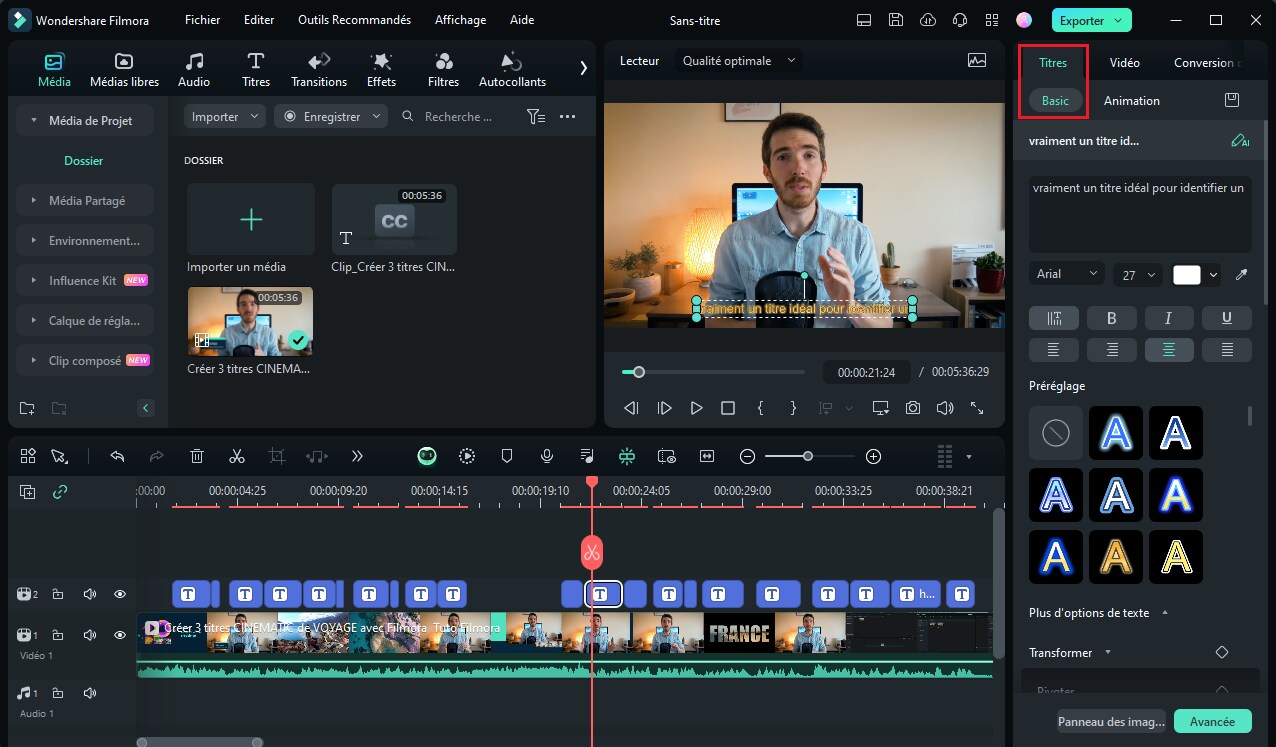Create a new folder in media sidebar
The width and height of the screenshot is (1276, 747).
point(27,408)
